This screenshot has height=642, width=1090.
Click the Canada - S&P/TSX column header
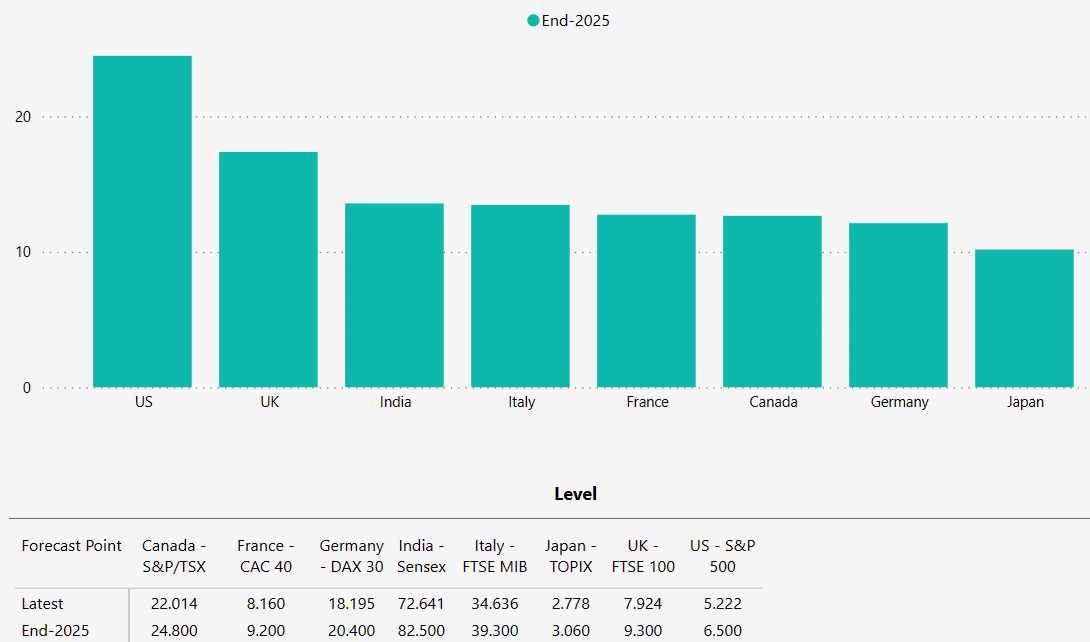point(174,556)
